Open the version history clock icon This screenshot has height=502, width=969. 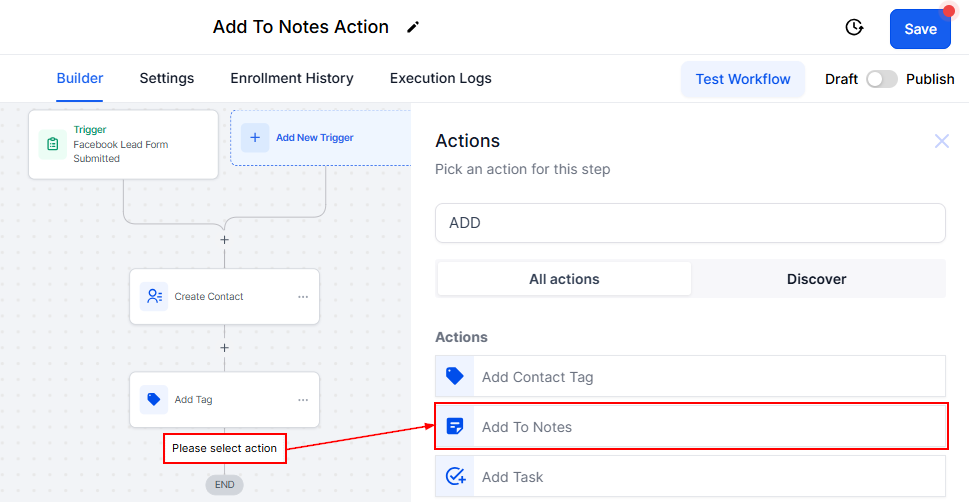854,28
